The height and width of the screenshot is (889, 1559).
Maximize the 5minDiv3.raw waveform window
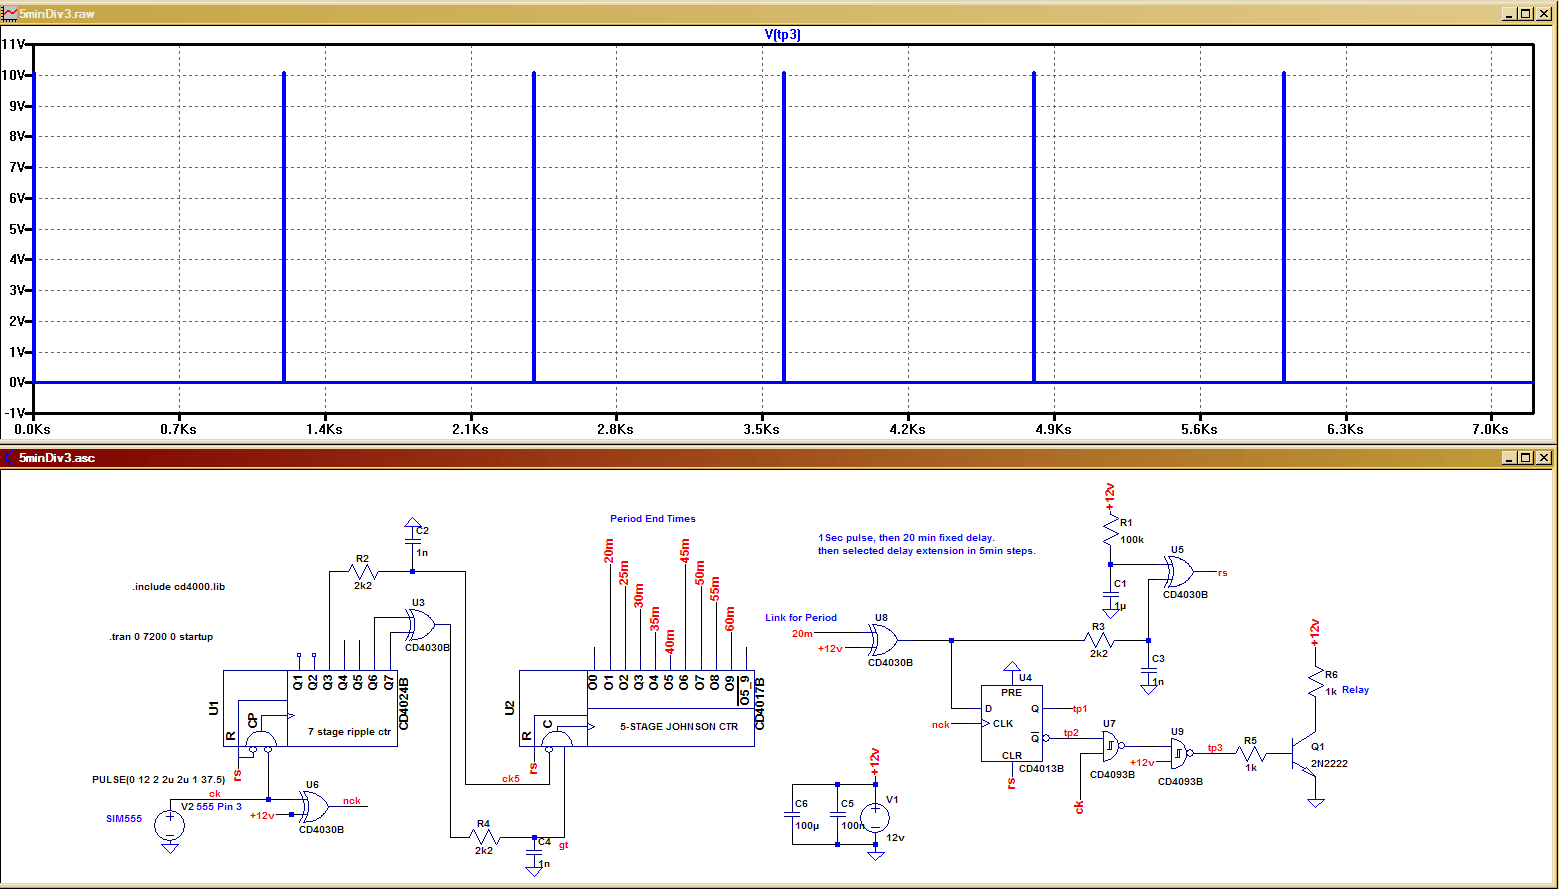click(x=1525, y=14)
